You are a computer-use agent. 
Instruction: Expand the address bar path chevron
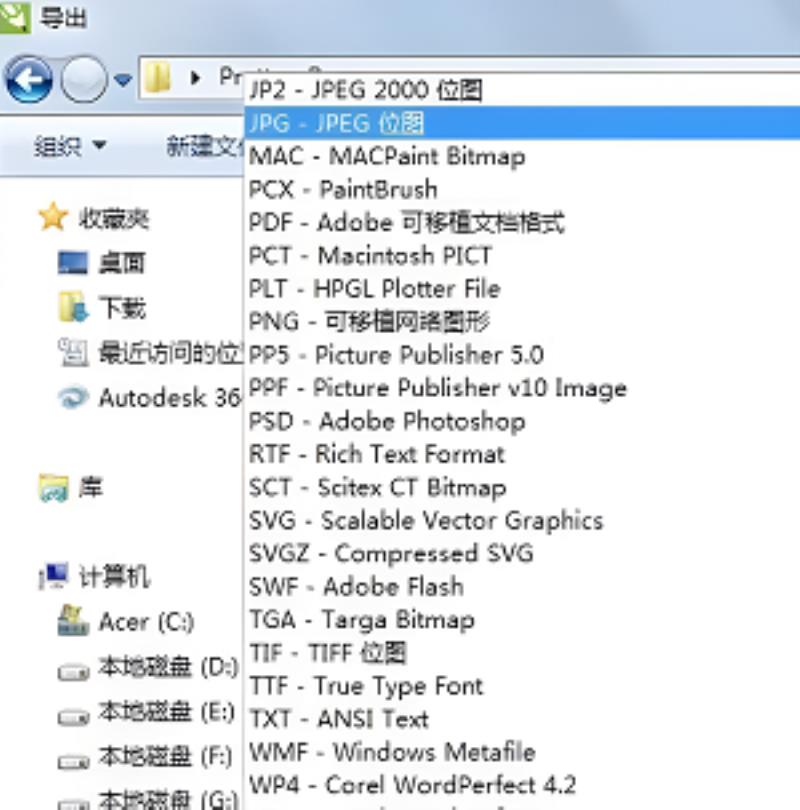point(195,78)
